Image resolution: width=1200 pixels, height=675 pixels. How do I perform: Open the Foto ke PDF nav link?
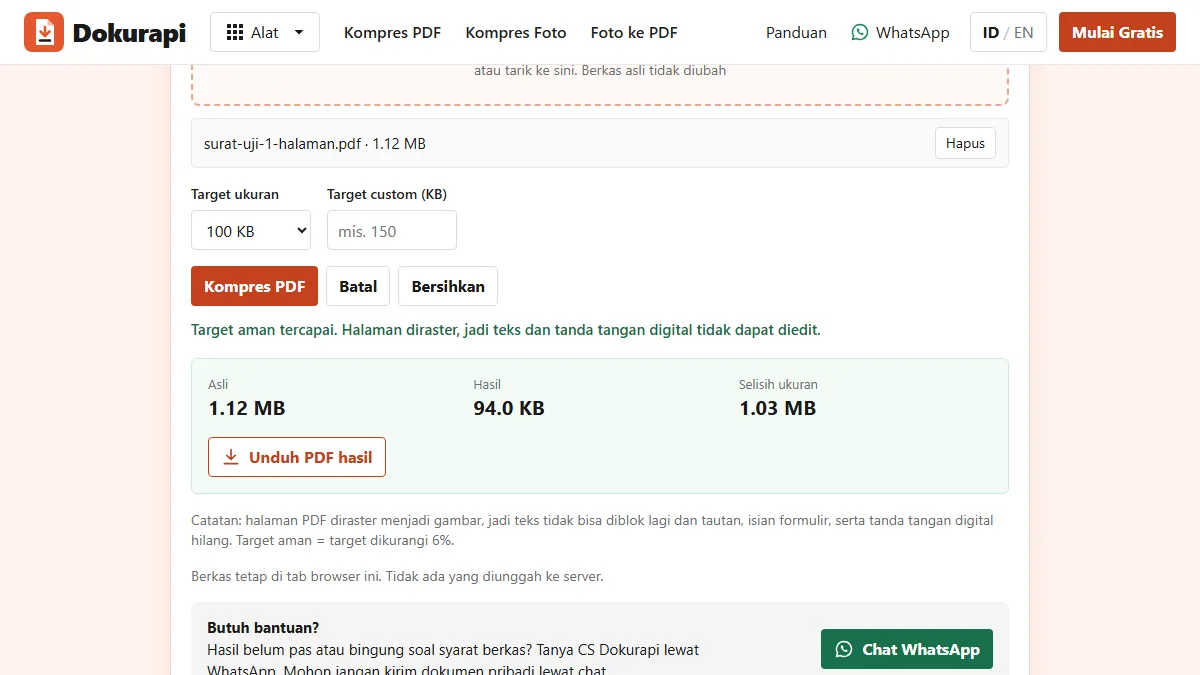click(634, 33)
